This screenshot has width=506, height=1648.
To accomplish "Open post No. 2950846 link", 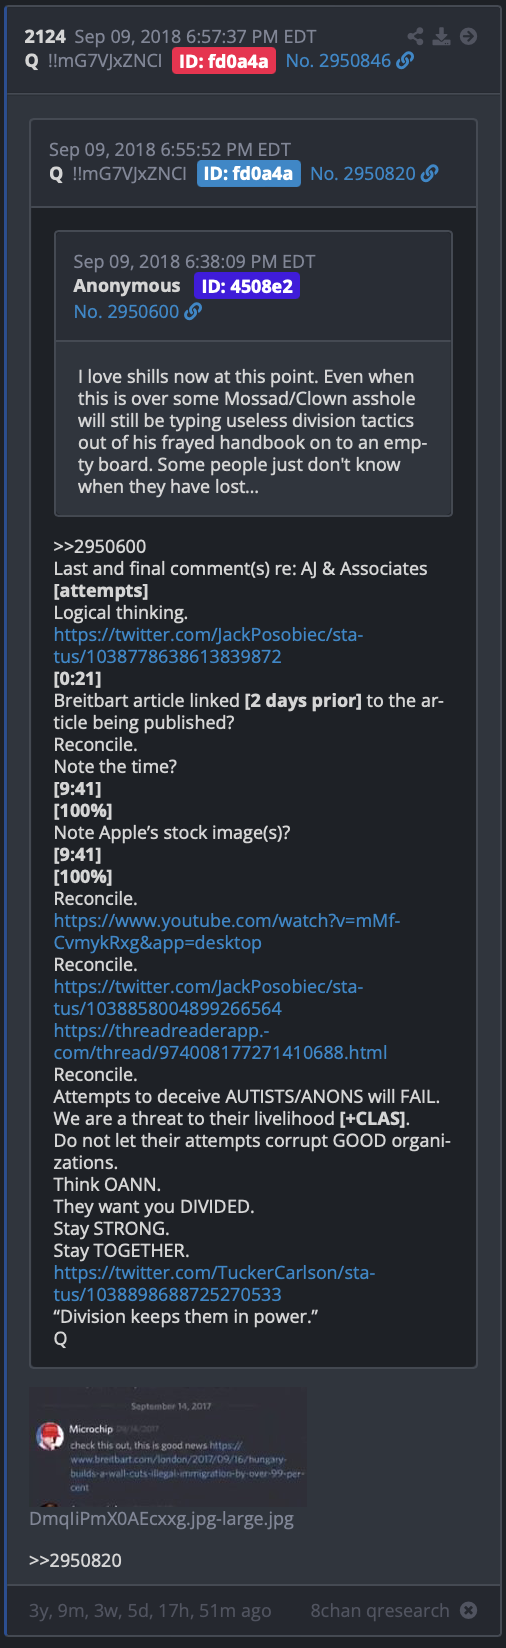I will [x=338, y=61].
